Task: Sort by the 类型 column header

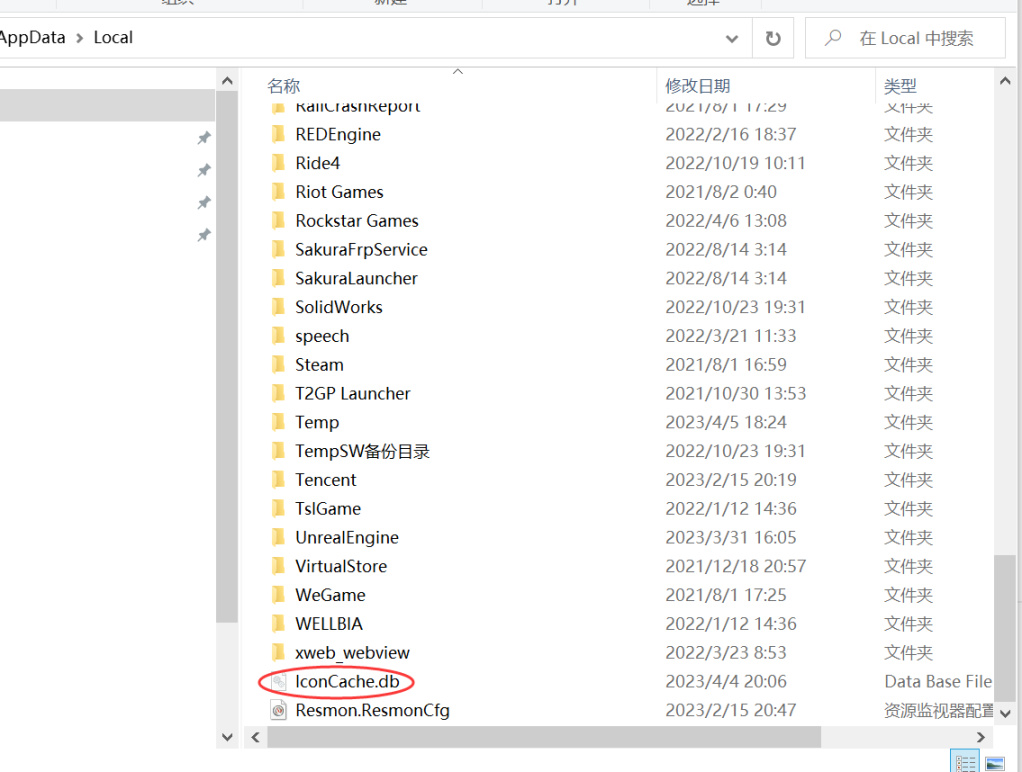Action: [900, 85]
